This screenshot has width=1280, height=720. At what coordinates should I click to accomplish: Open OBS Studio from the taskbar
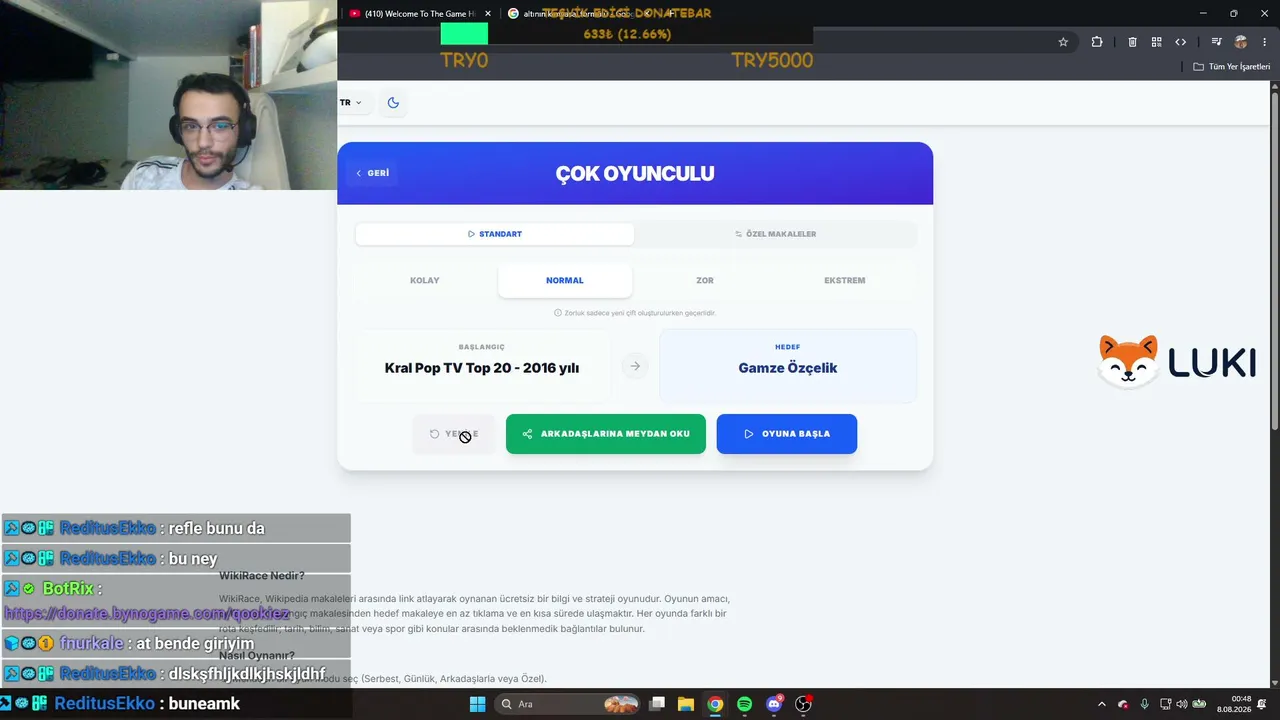coord(803,704)
